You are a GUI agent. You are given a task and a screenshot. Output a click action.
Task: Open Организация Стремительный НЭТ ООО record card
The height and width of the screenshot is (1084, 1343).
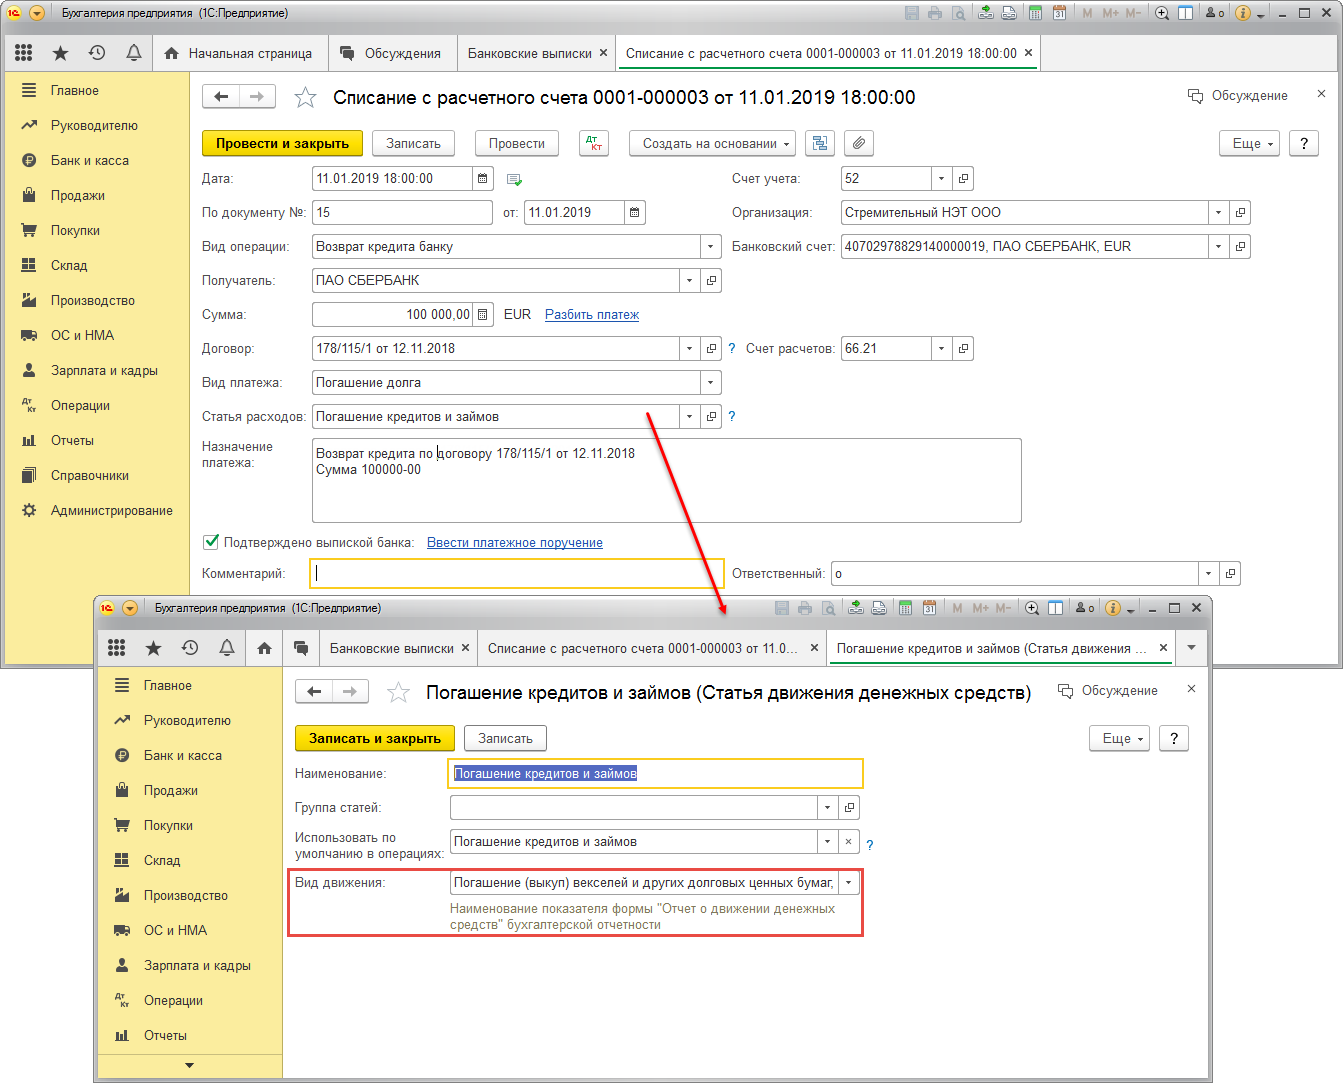[x=1240, y=213]
